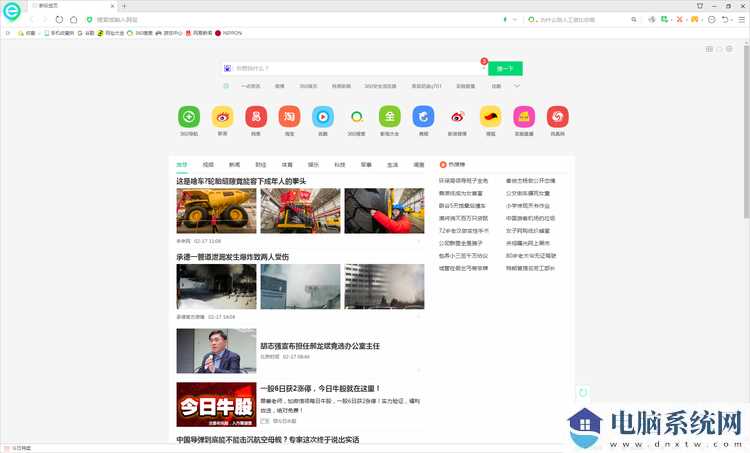Select the first green active news tab
Image resolution: width=750 pixels, height=453 pixels.
pyautogui.click(x=182, y=165)
